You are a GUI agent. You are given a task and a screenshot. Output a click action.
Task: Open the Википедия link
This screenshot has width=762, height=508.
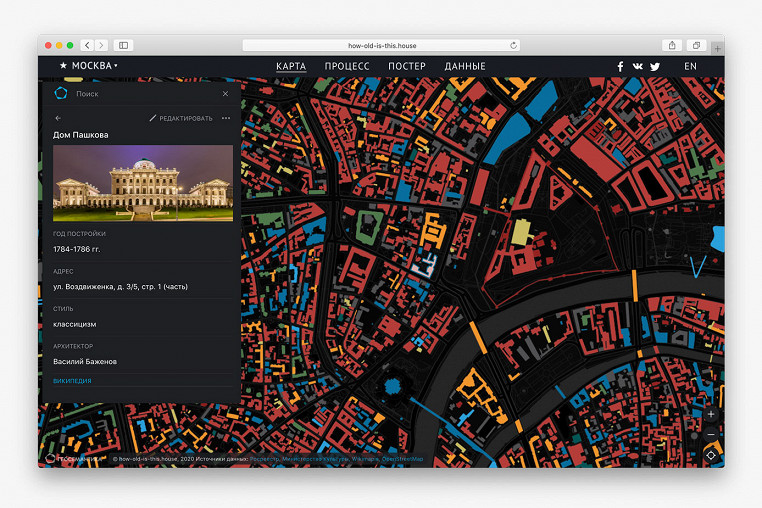(x=72, y=381)
